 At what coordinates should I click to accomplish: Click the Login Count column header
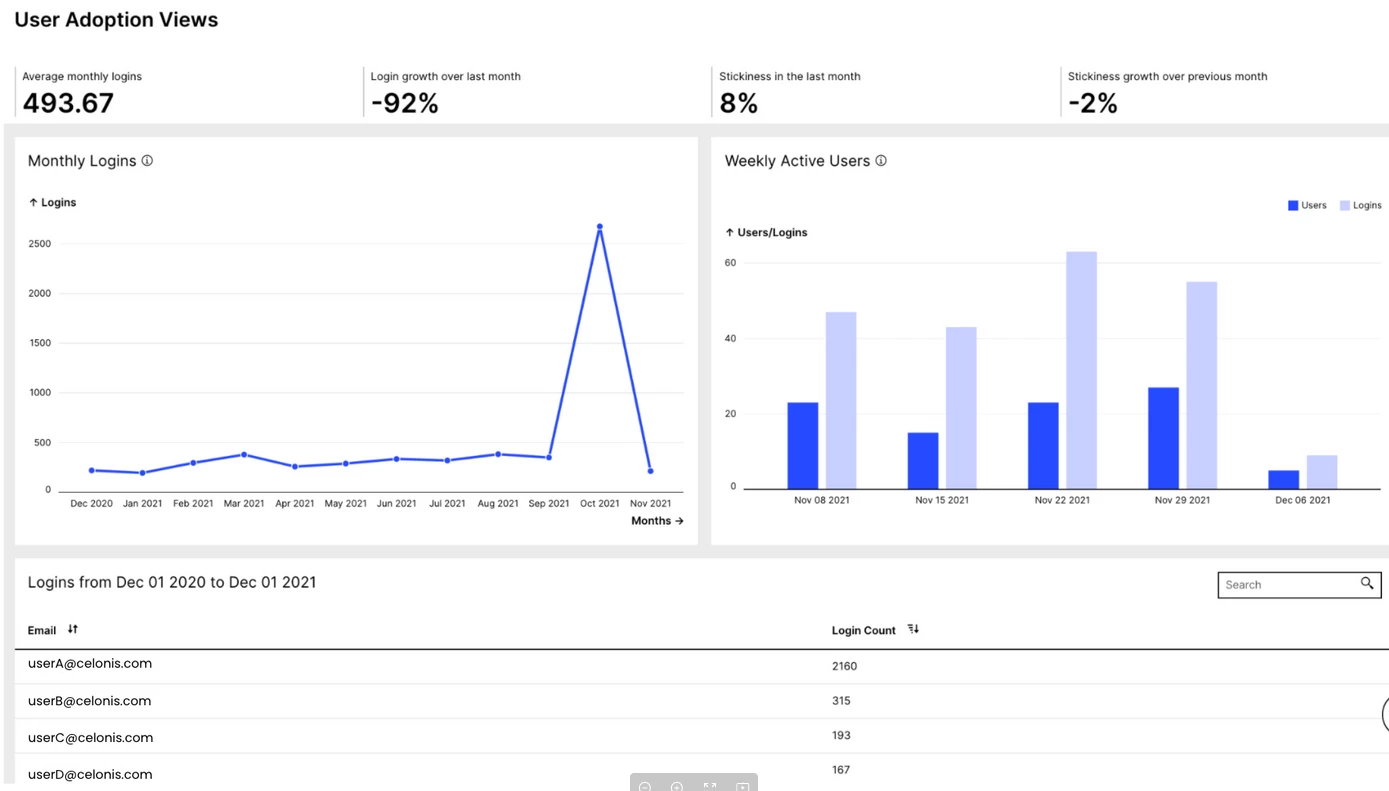(x=864, y=630)
